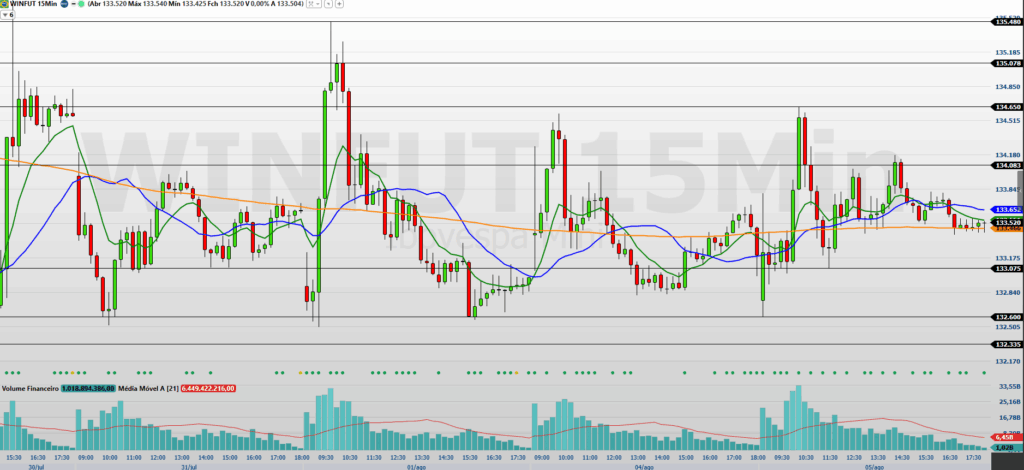Screen dimensions: 1024x470
Task: Click the 25,16B volume axis label
Action: (1010, 401)
